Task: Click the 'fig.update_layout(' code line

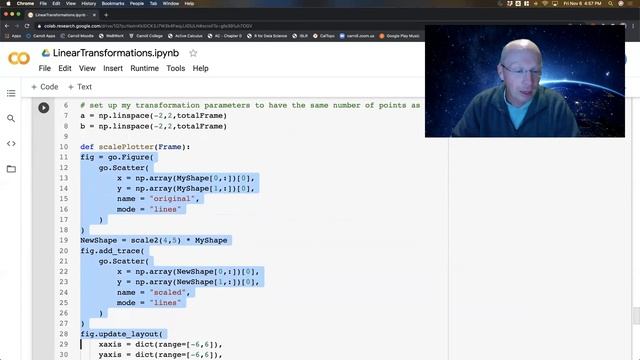Action: 122,334
